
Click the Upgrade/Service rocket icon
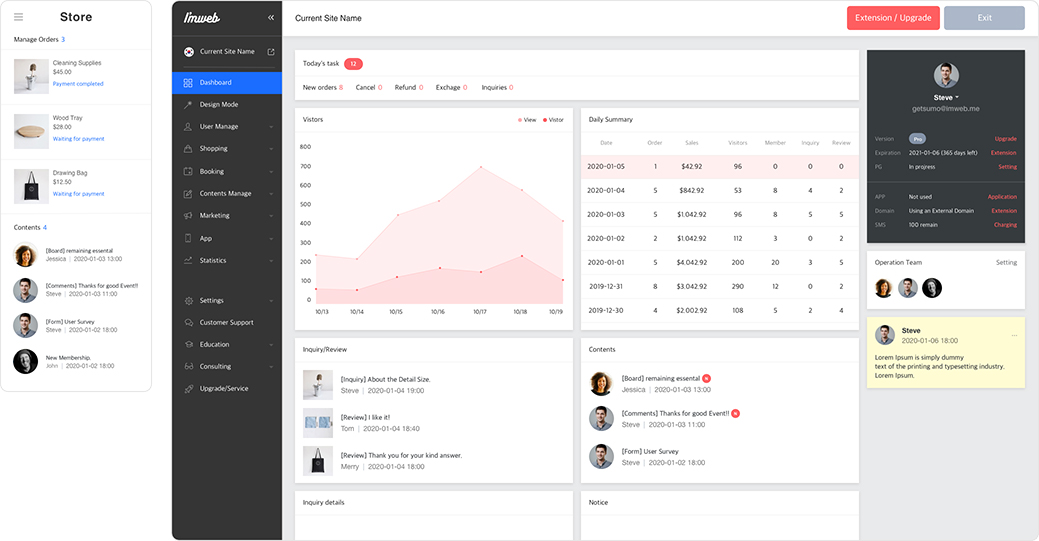click(188, 389)
